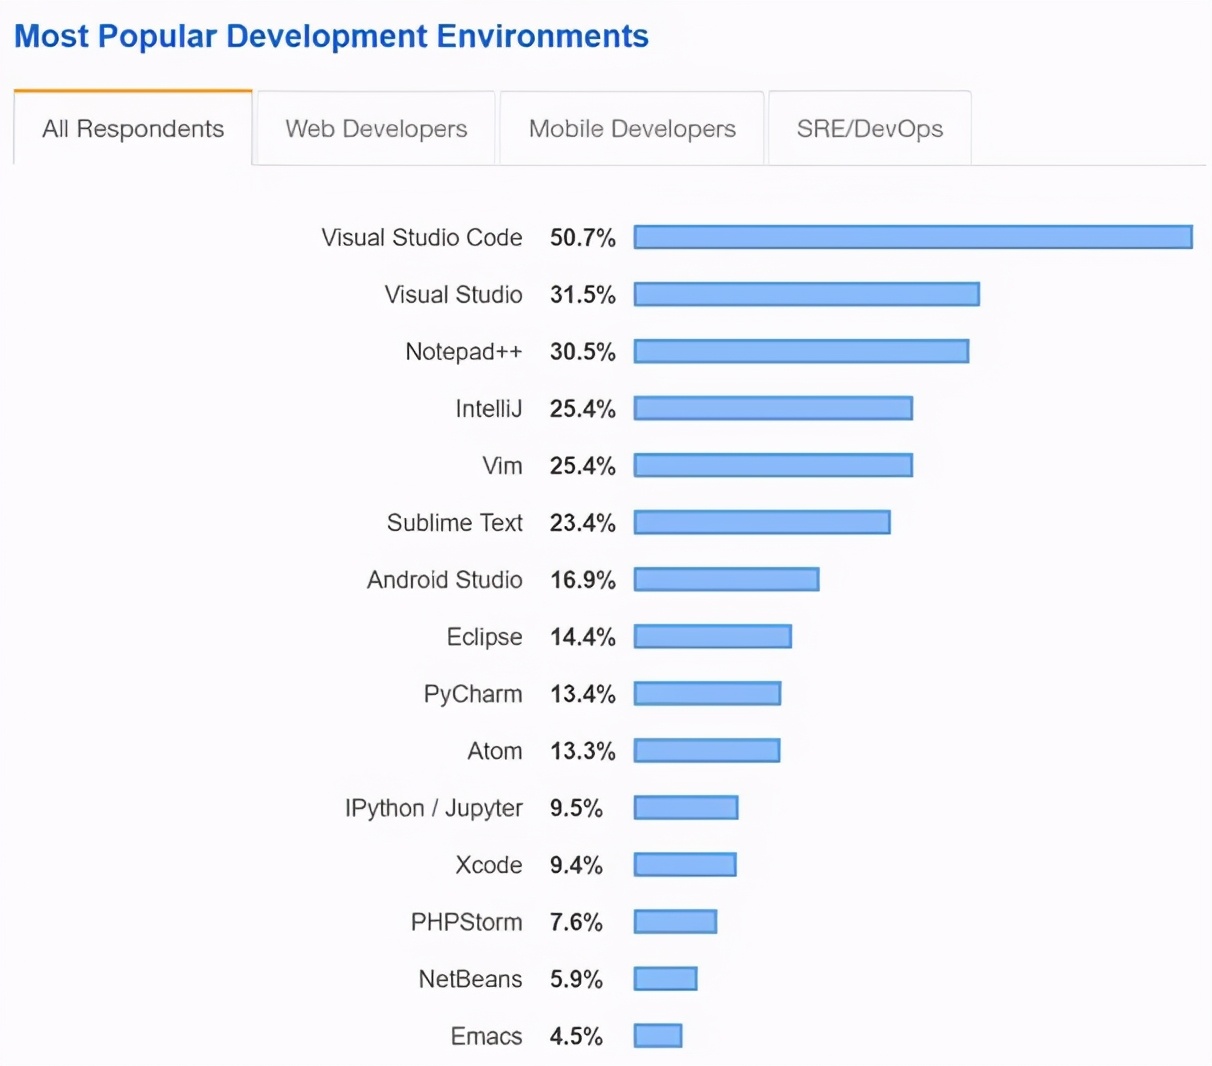Click the Emacs label
This screenshot has height=1066, width=1212.
click(x=487, y=1035)
